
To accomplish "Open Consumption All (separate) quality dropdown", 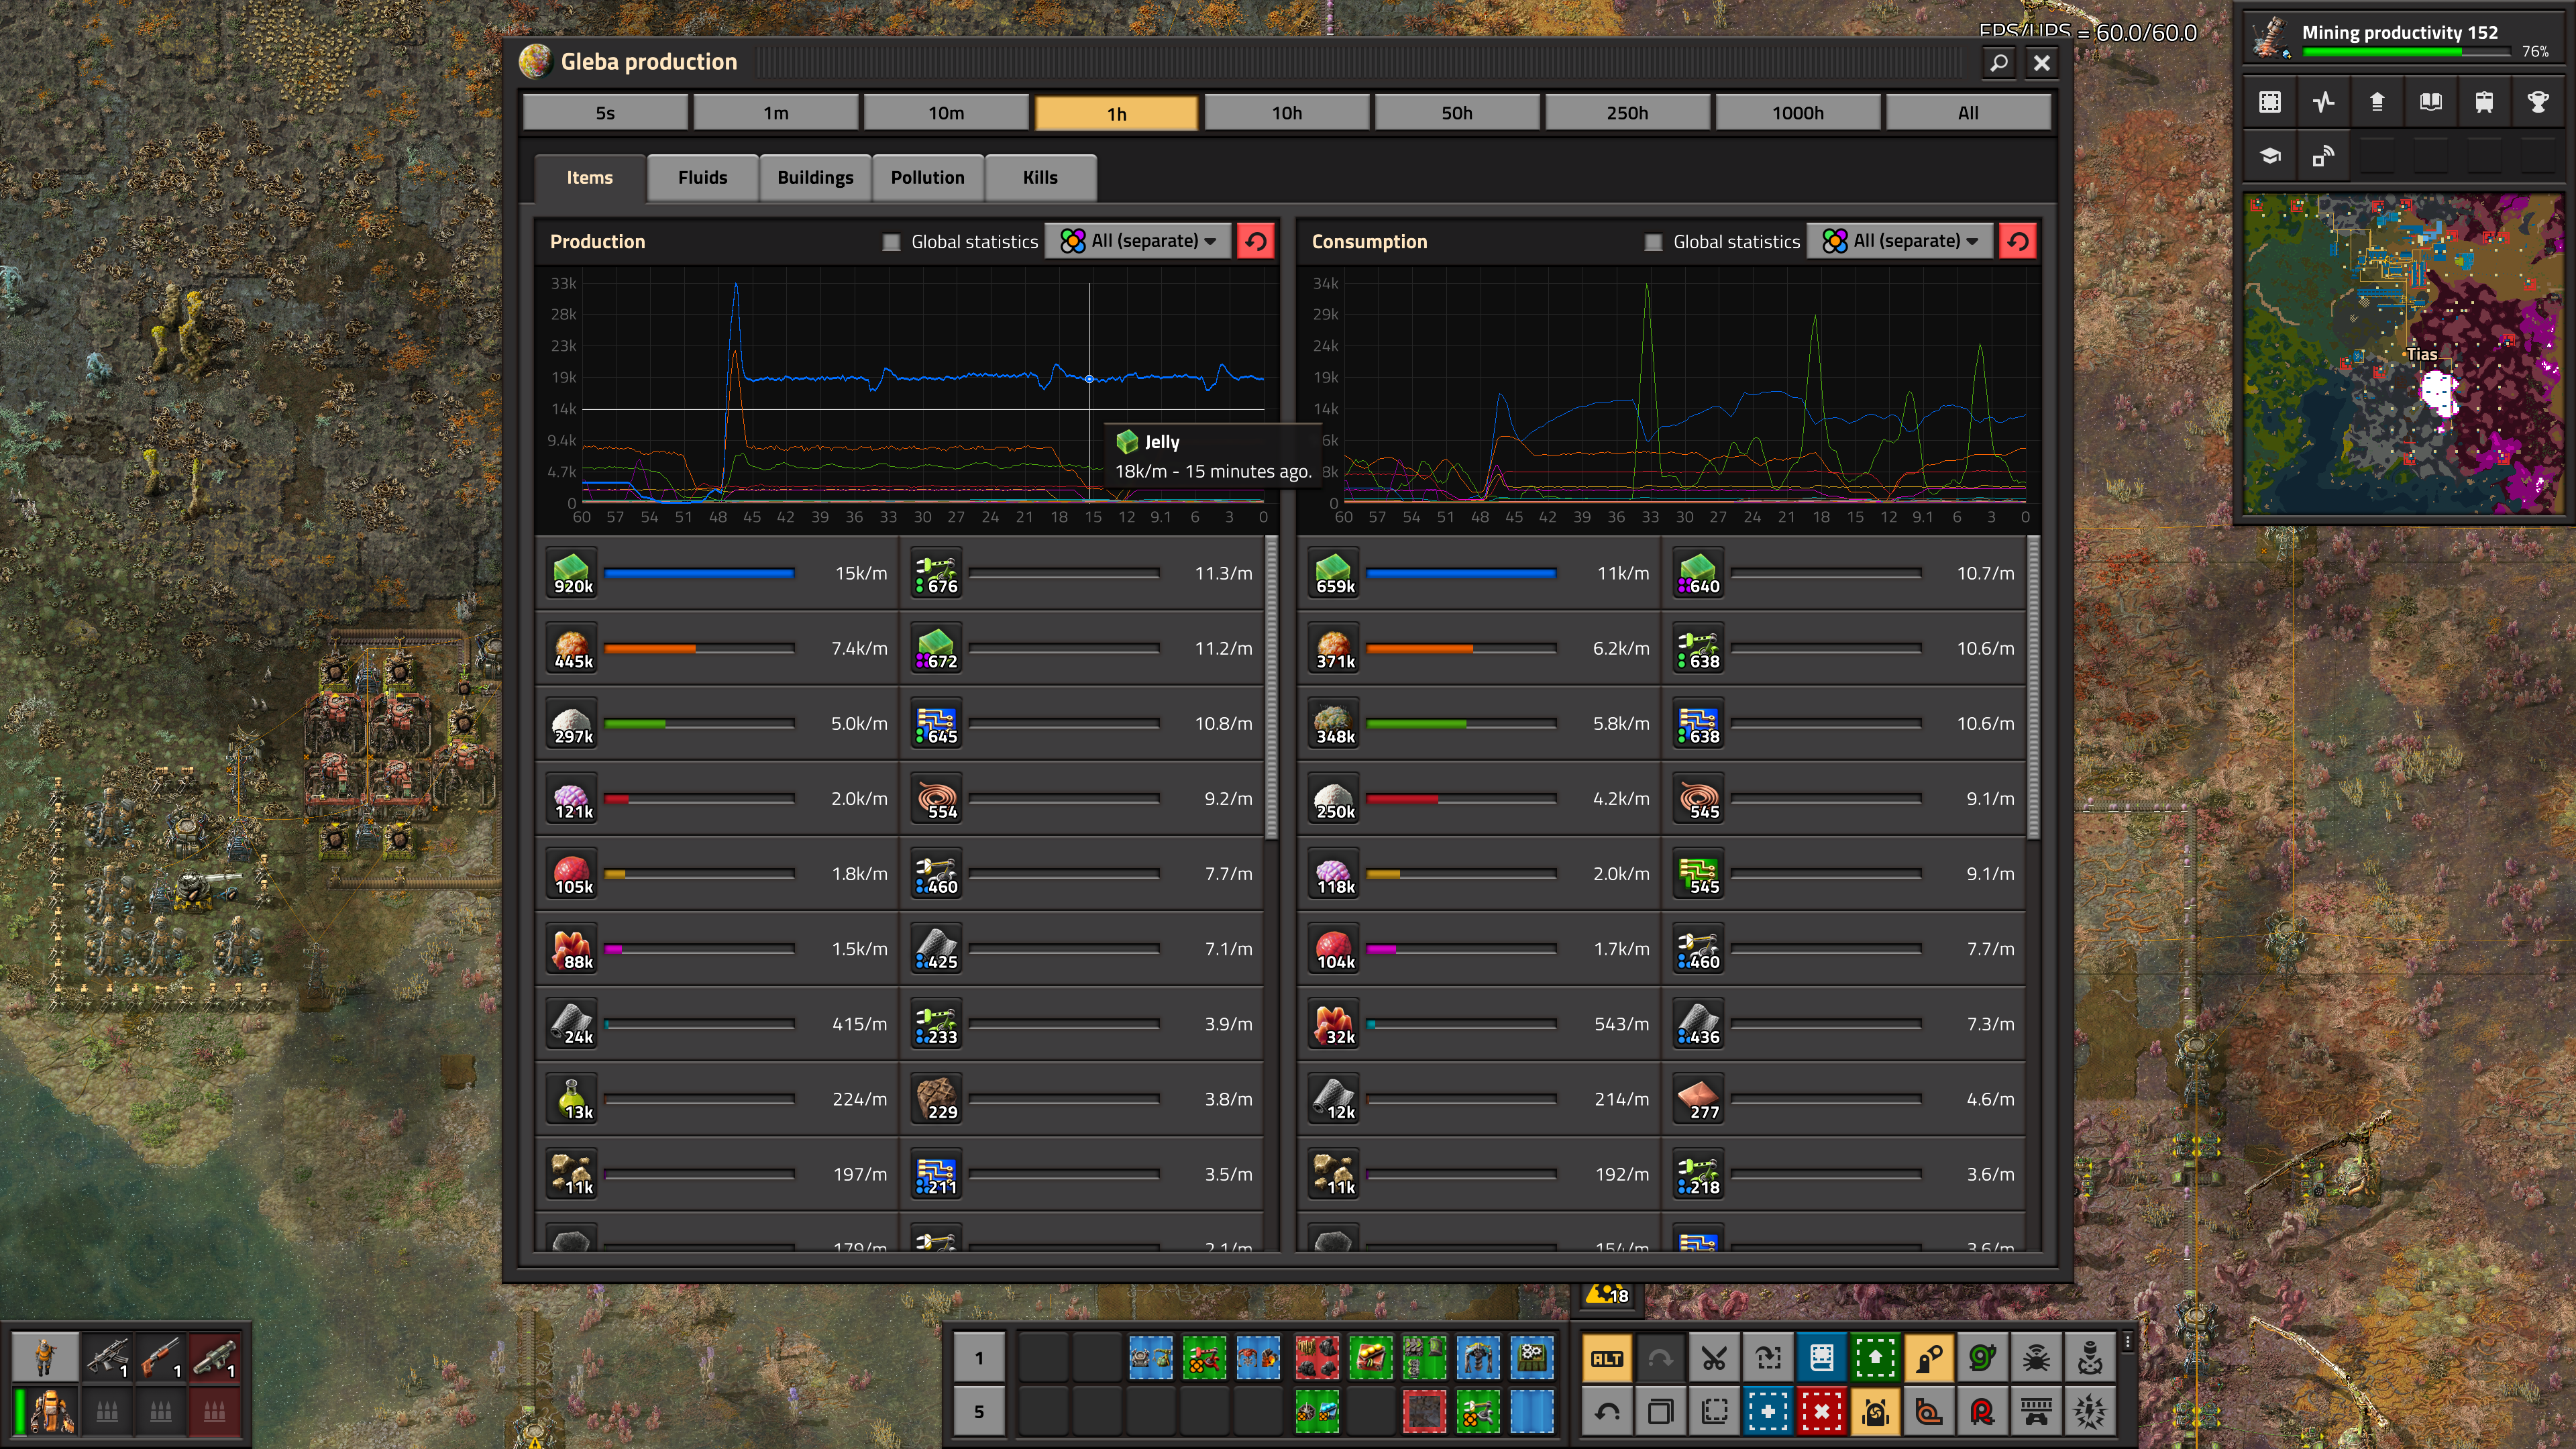I will pyautogui.click(x=1900, y=241).
